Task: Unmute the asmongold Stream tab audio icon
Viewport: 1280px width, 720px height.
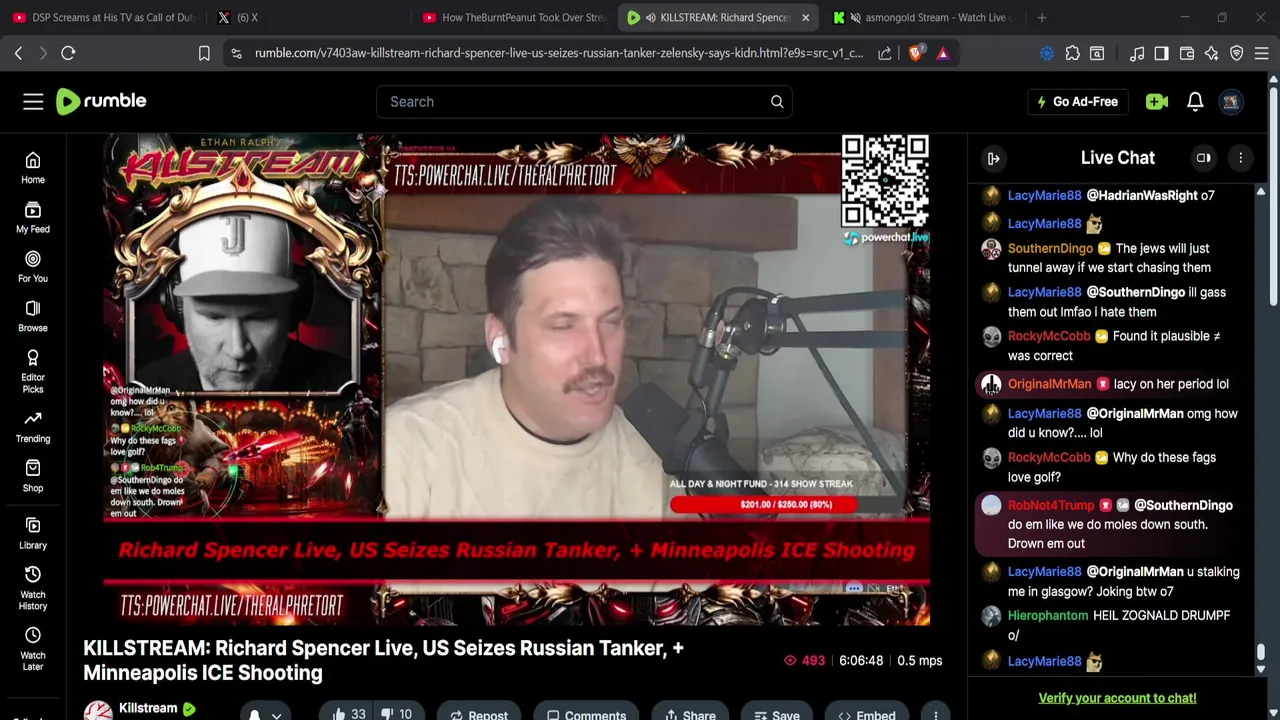Action: (x=854, y=17)
